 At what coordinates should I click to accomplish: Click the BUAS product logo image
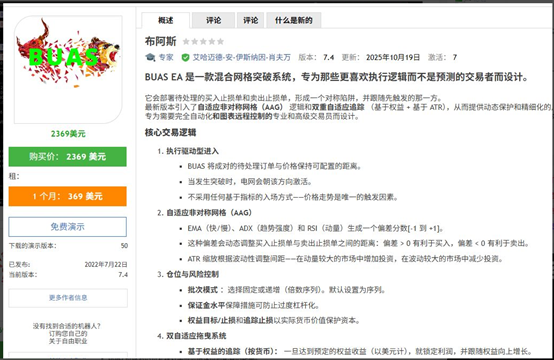[68, 70]
